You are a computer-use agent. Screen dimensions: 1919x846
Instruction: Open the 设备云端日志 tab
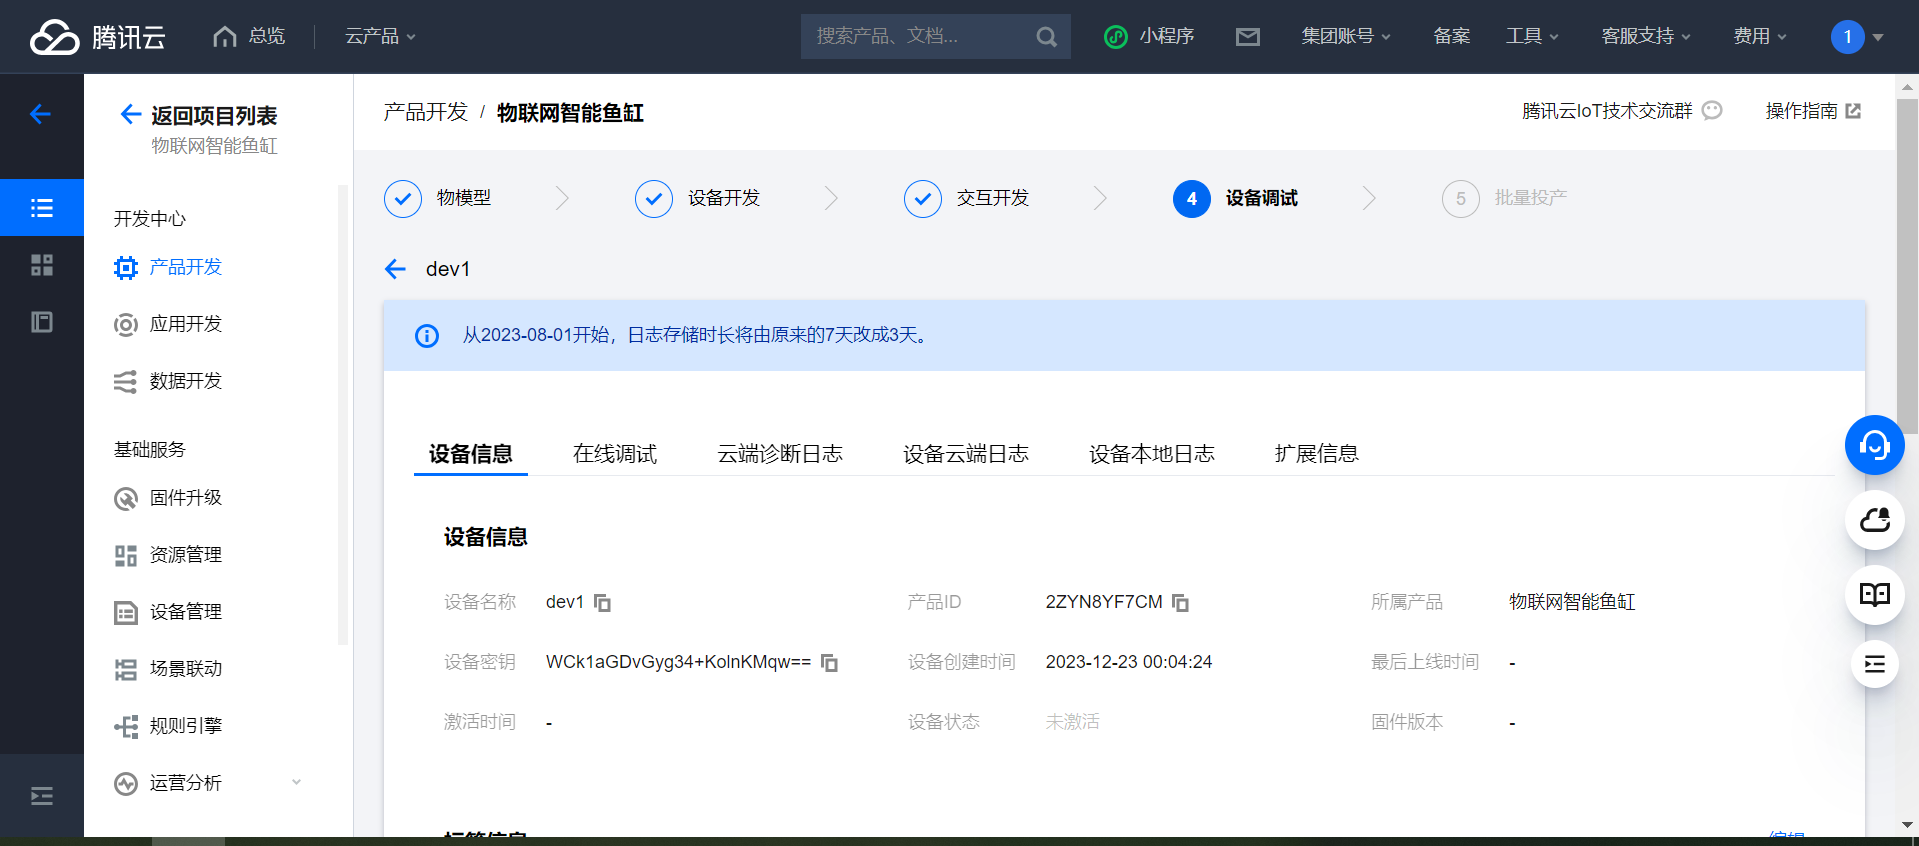(x=965, y=454)
